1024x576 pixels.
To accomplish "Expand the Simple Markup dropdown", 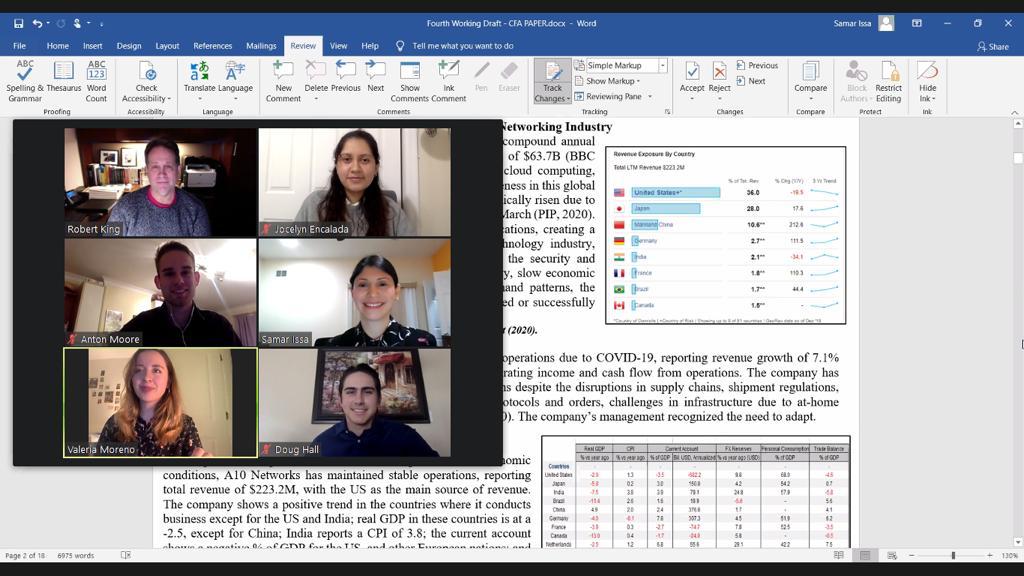I will point(662,66).
